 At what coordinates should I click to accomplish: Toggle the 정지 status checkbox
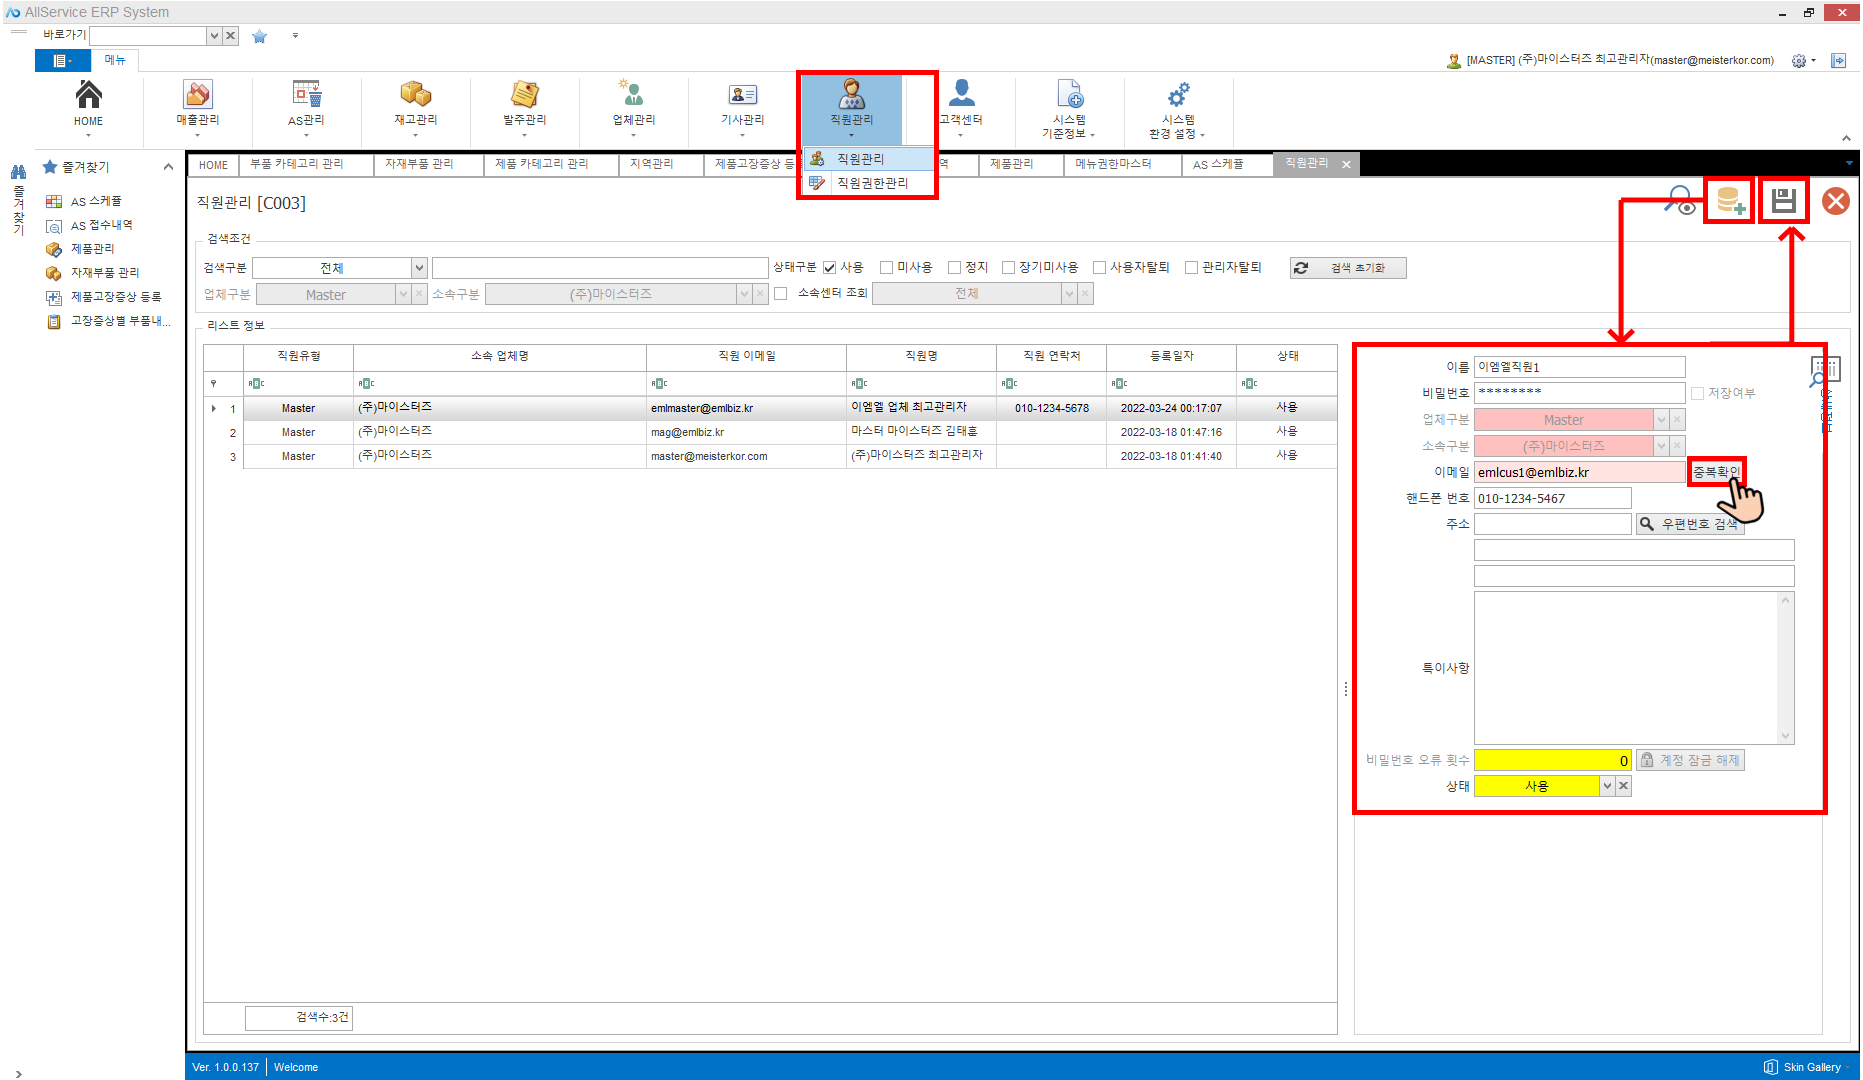pyautogui.click(x=954, y=268)
